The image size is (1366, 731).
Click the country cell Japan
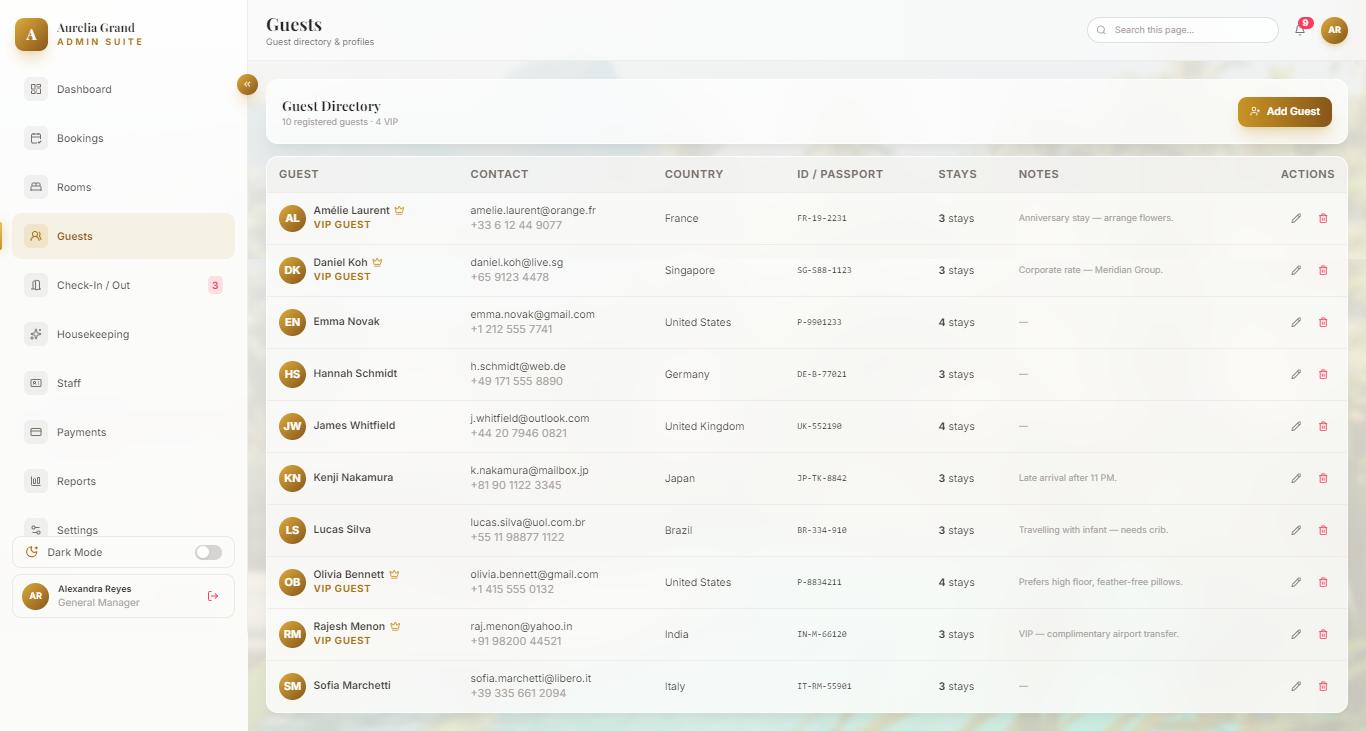(x=680, y=478)
